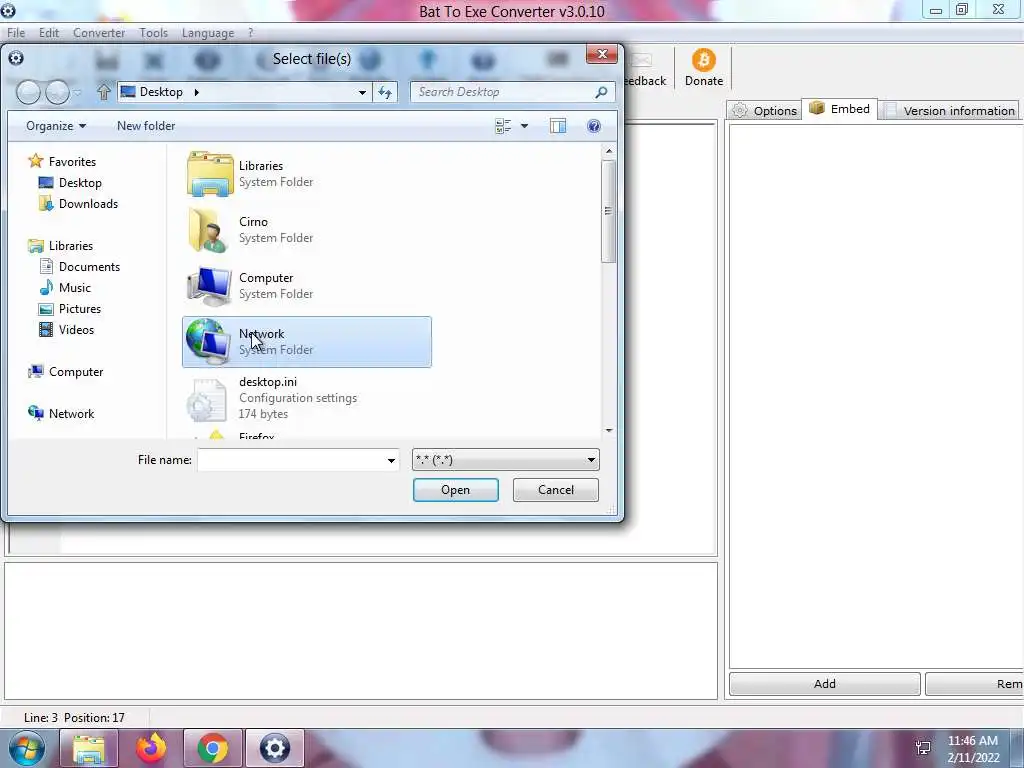Switch to the Options tab
The width and height of the screenshot is (1024, 768).
coord(765,110)
